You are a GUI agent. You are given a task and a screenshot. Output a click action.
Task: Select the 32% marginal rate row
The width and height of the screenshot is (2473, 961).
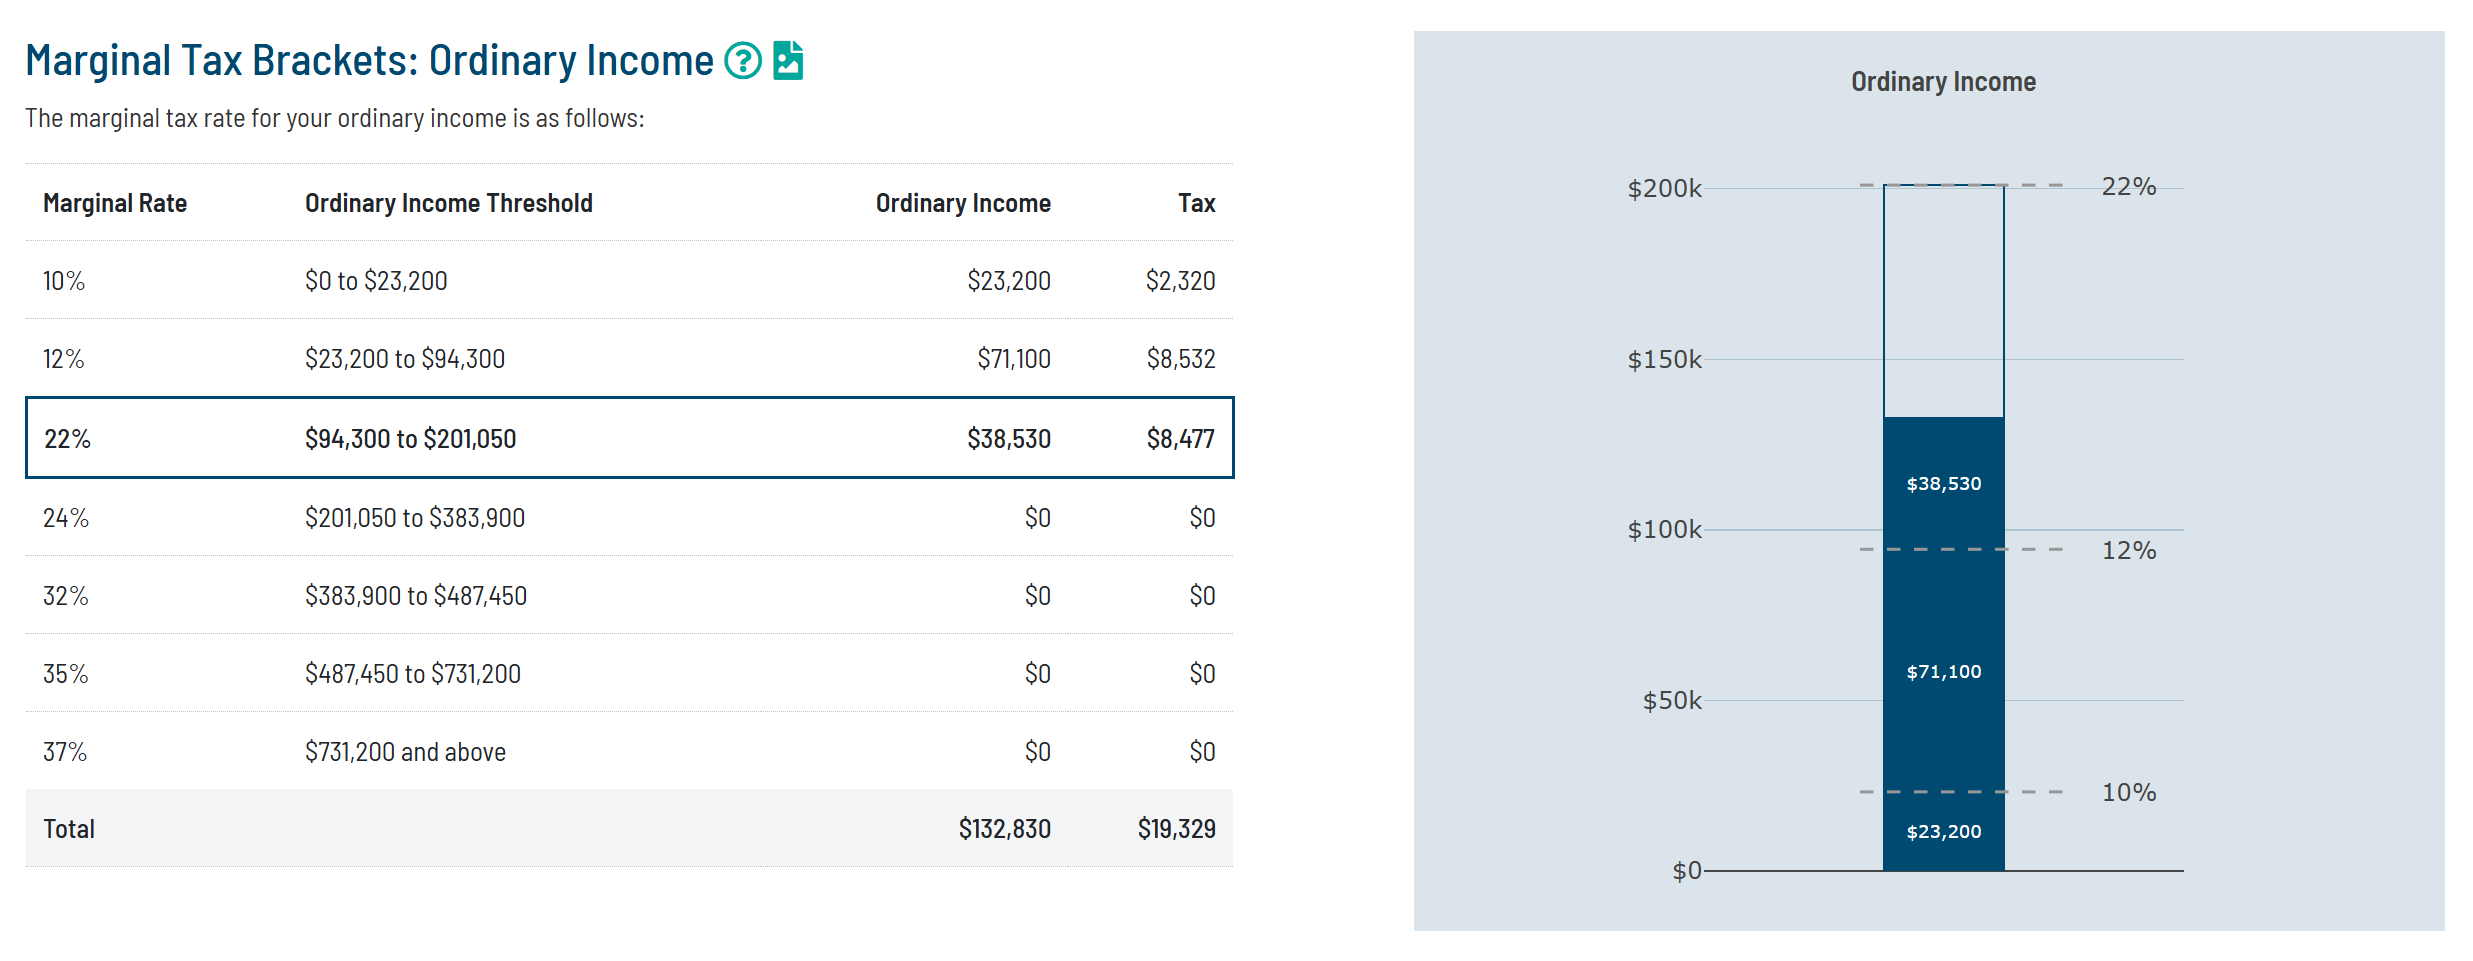click(628, 595)
